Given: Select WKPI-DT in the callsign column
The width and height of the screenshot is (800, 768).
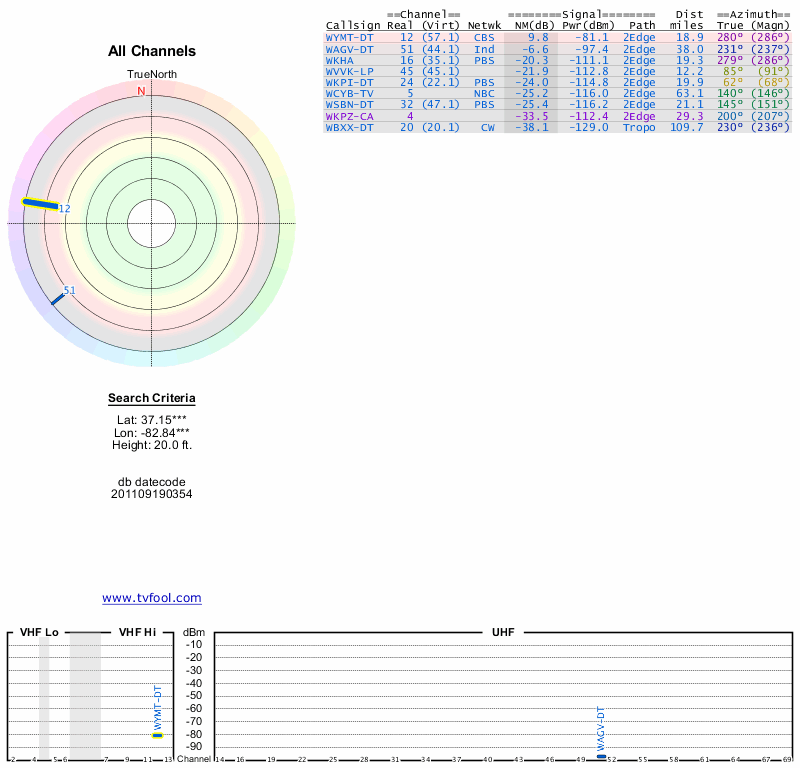Looking at the screenshot, I should pos(349,82).
